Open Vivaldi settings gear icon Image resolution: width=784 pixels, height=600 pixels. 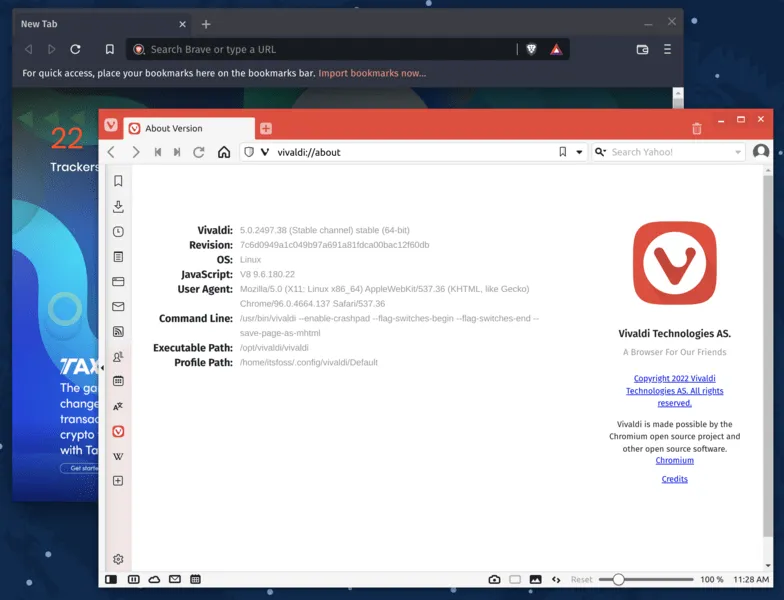tap(118, 559)
